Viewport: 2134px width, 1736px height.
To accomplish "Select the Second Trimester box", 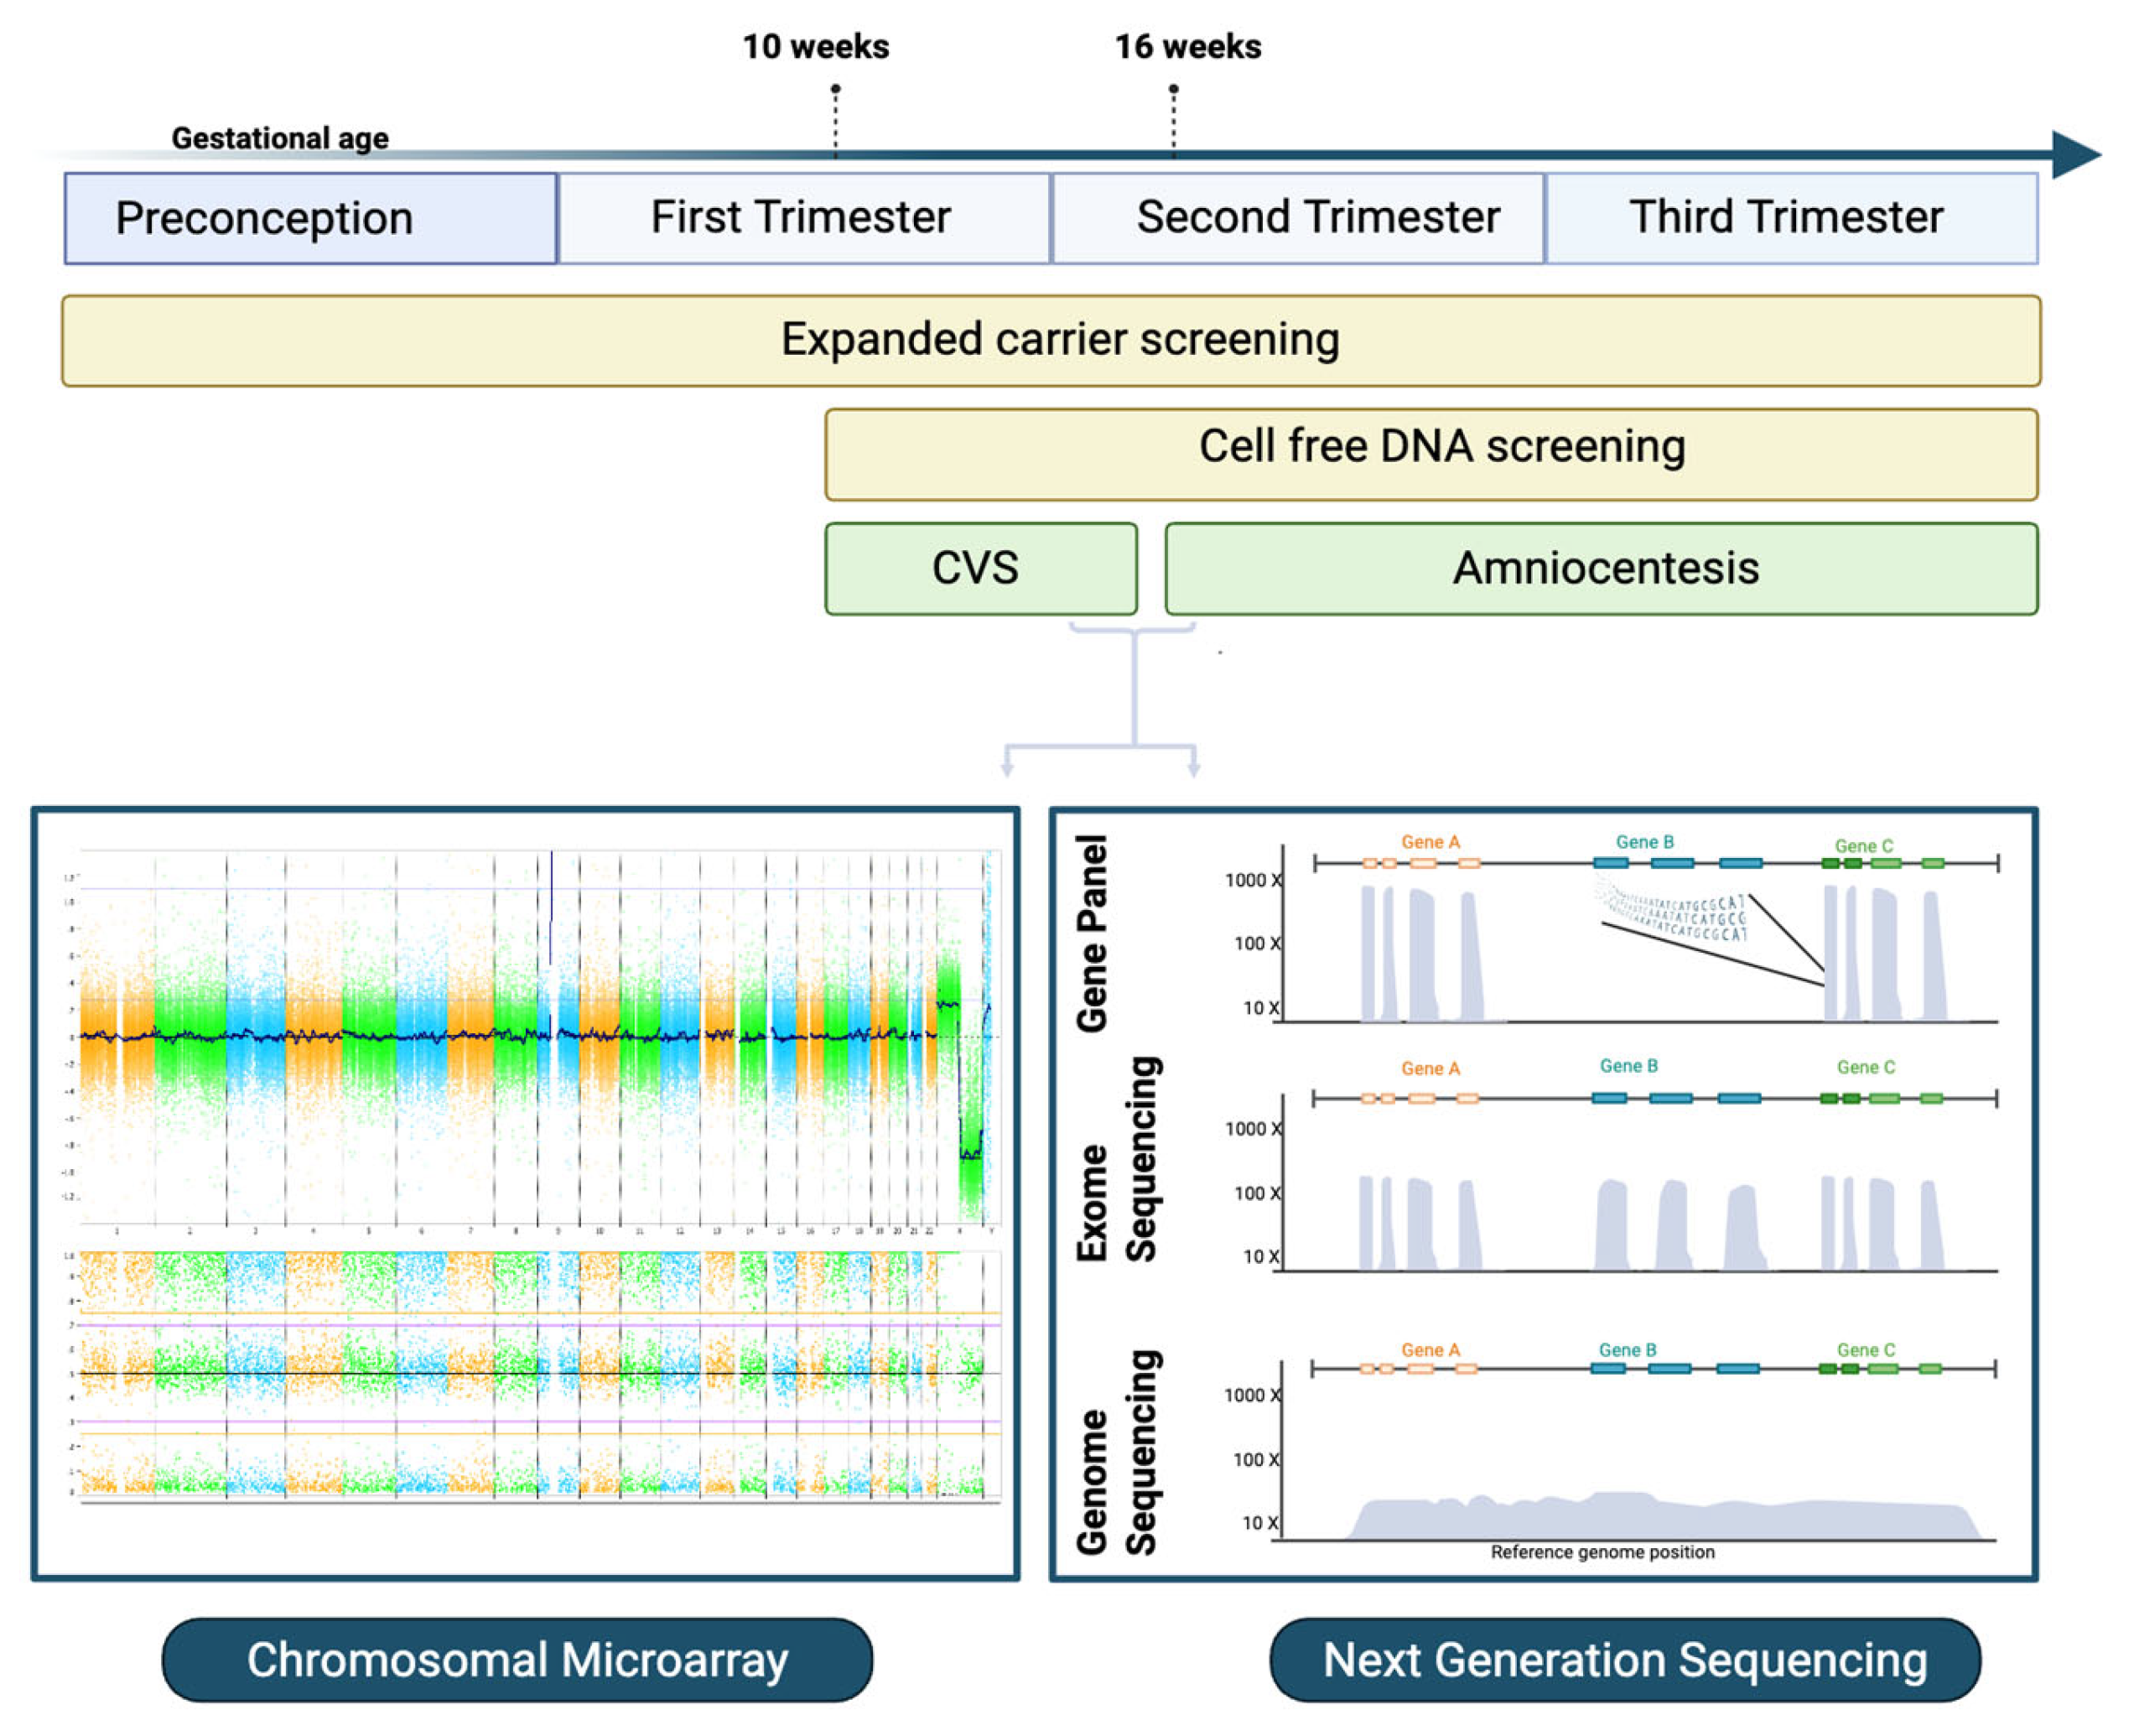I will (x=1298, y=218).
